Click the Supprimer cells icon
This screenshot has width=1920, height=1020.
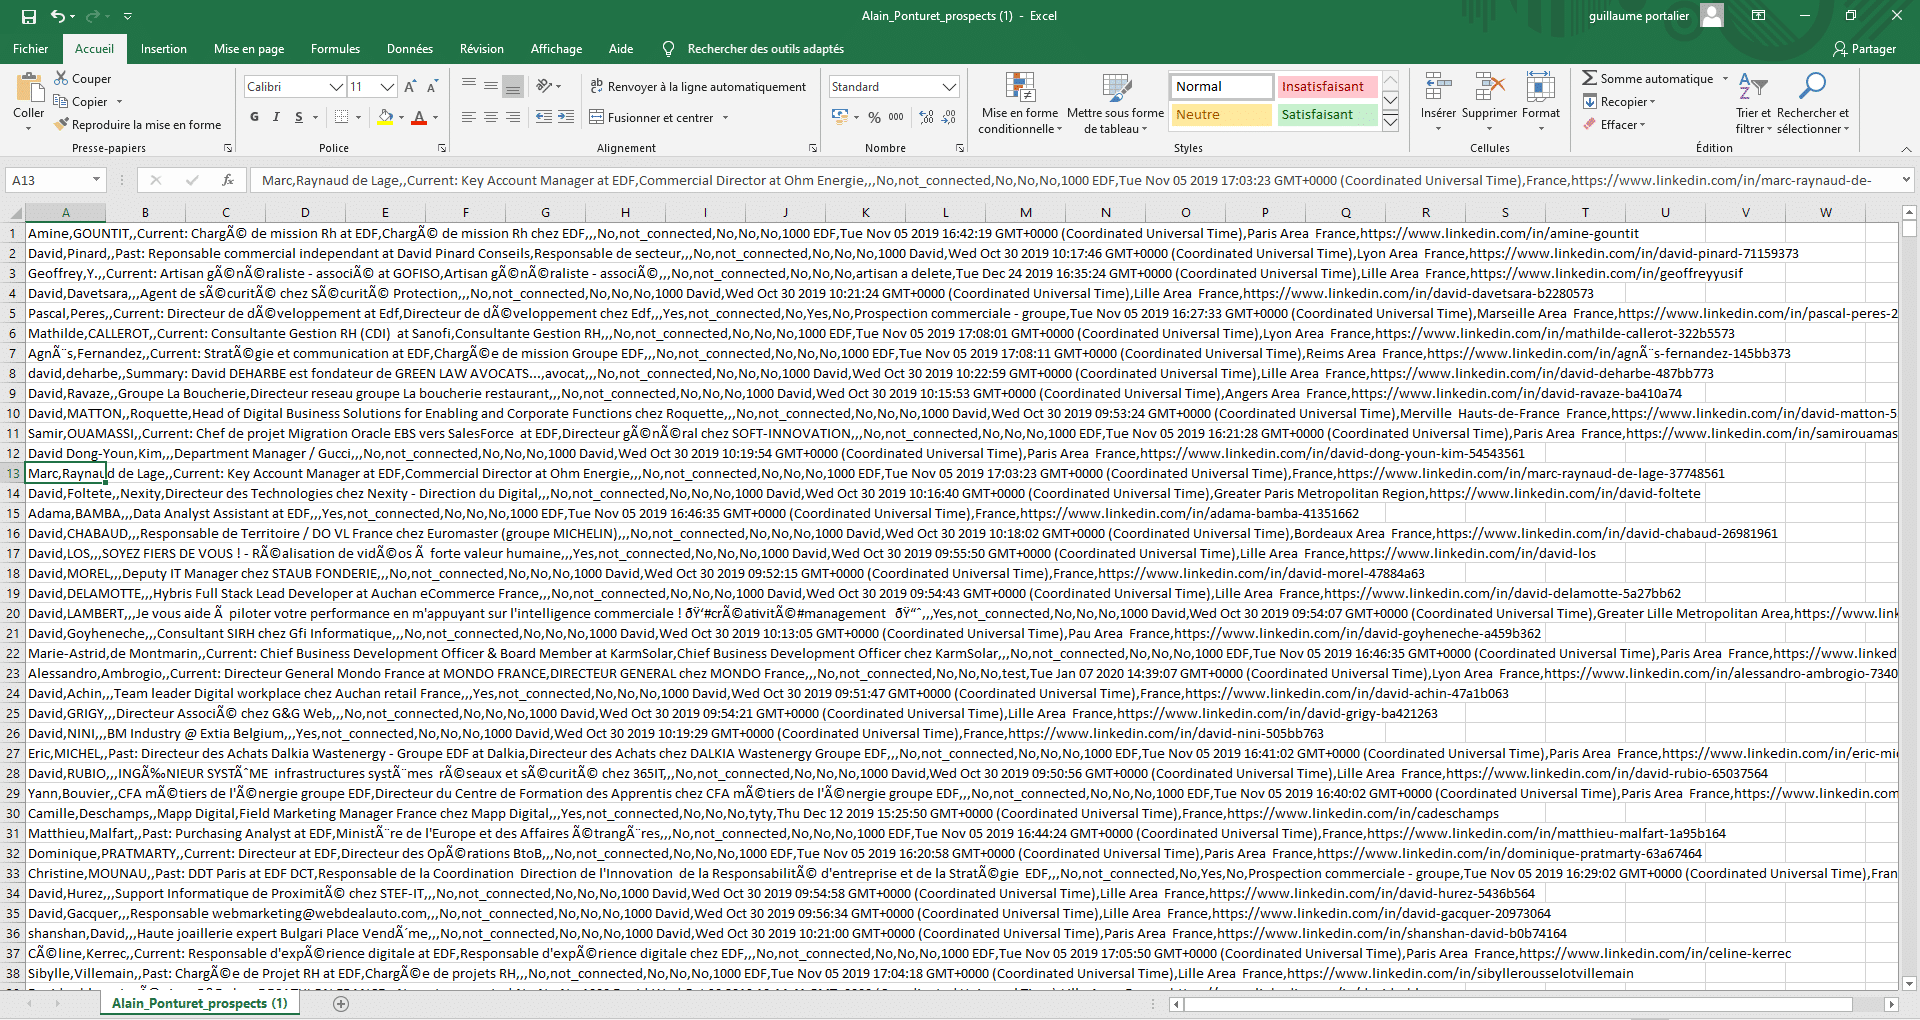[1490, 87]
